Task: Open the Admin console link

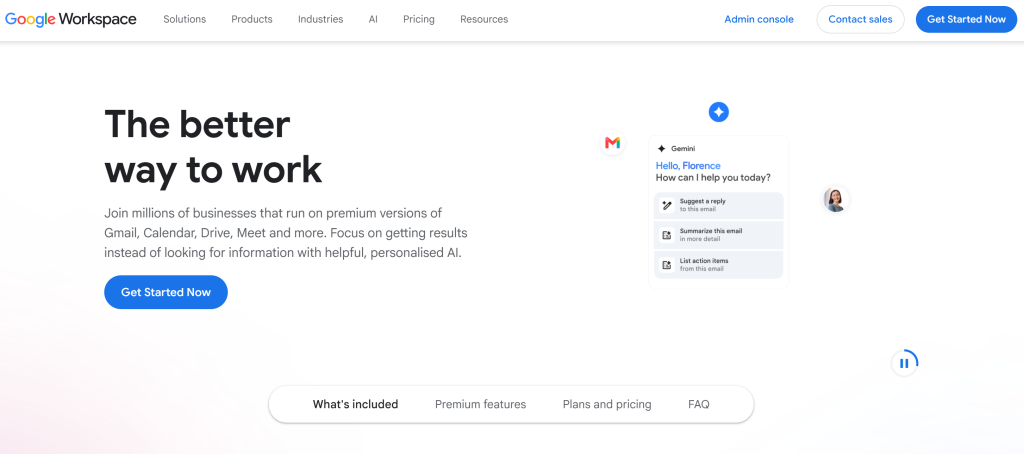Action: pos(759,20)
